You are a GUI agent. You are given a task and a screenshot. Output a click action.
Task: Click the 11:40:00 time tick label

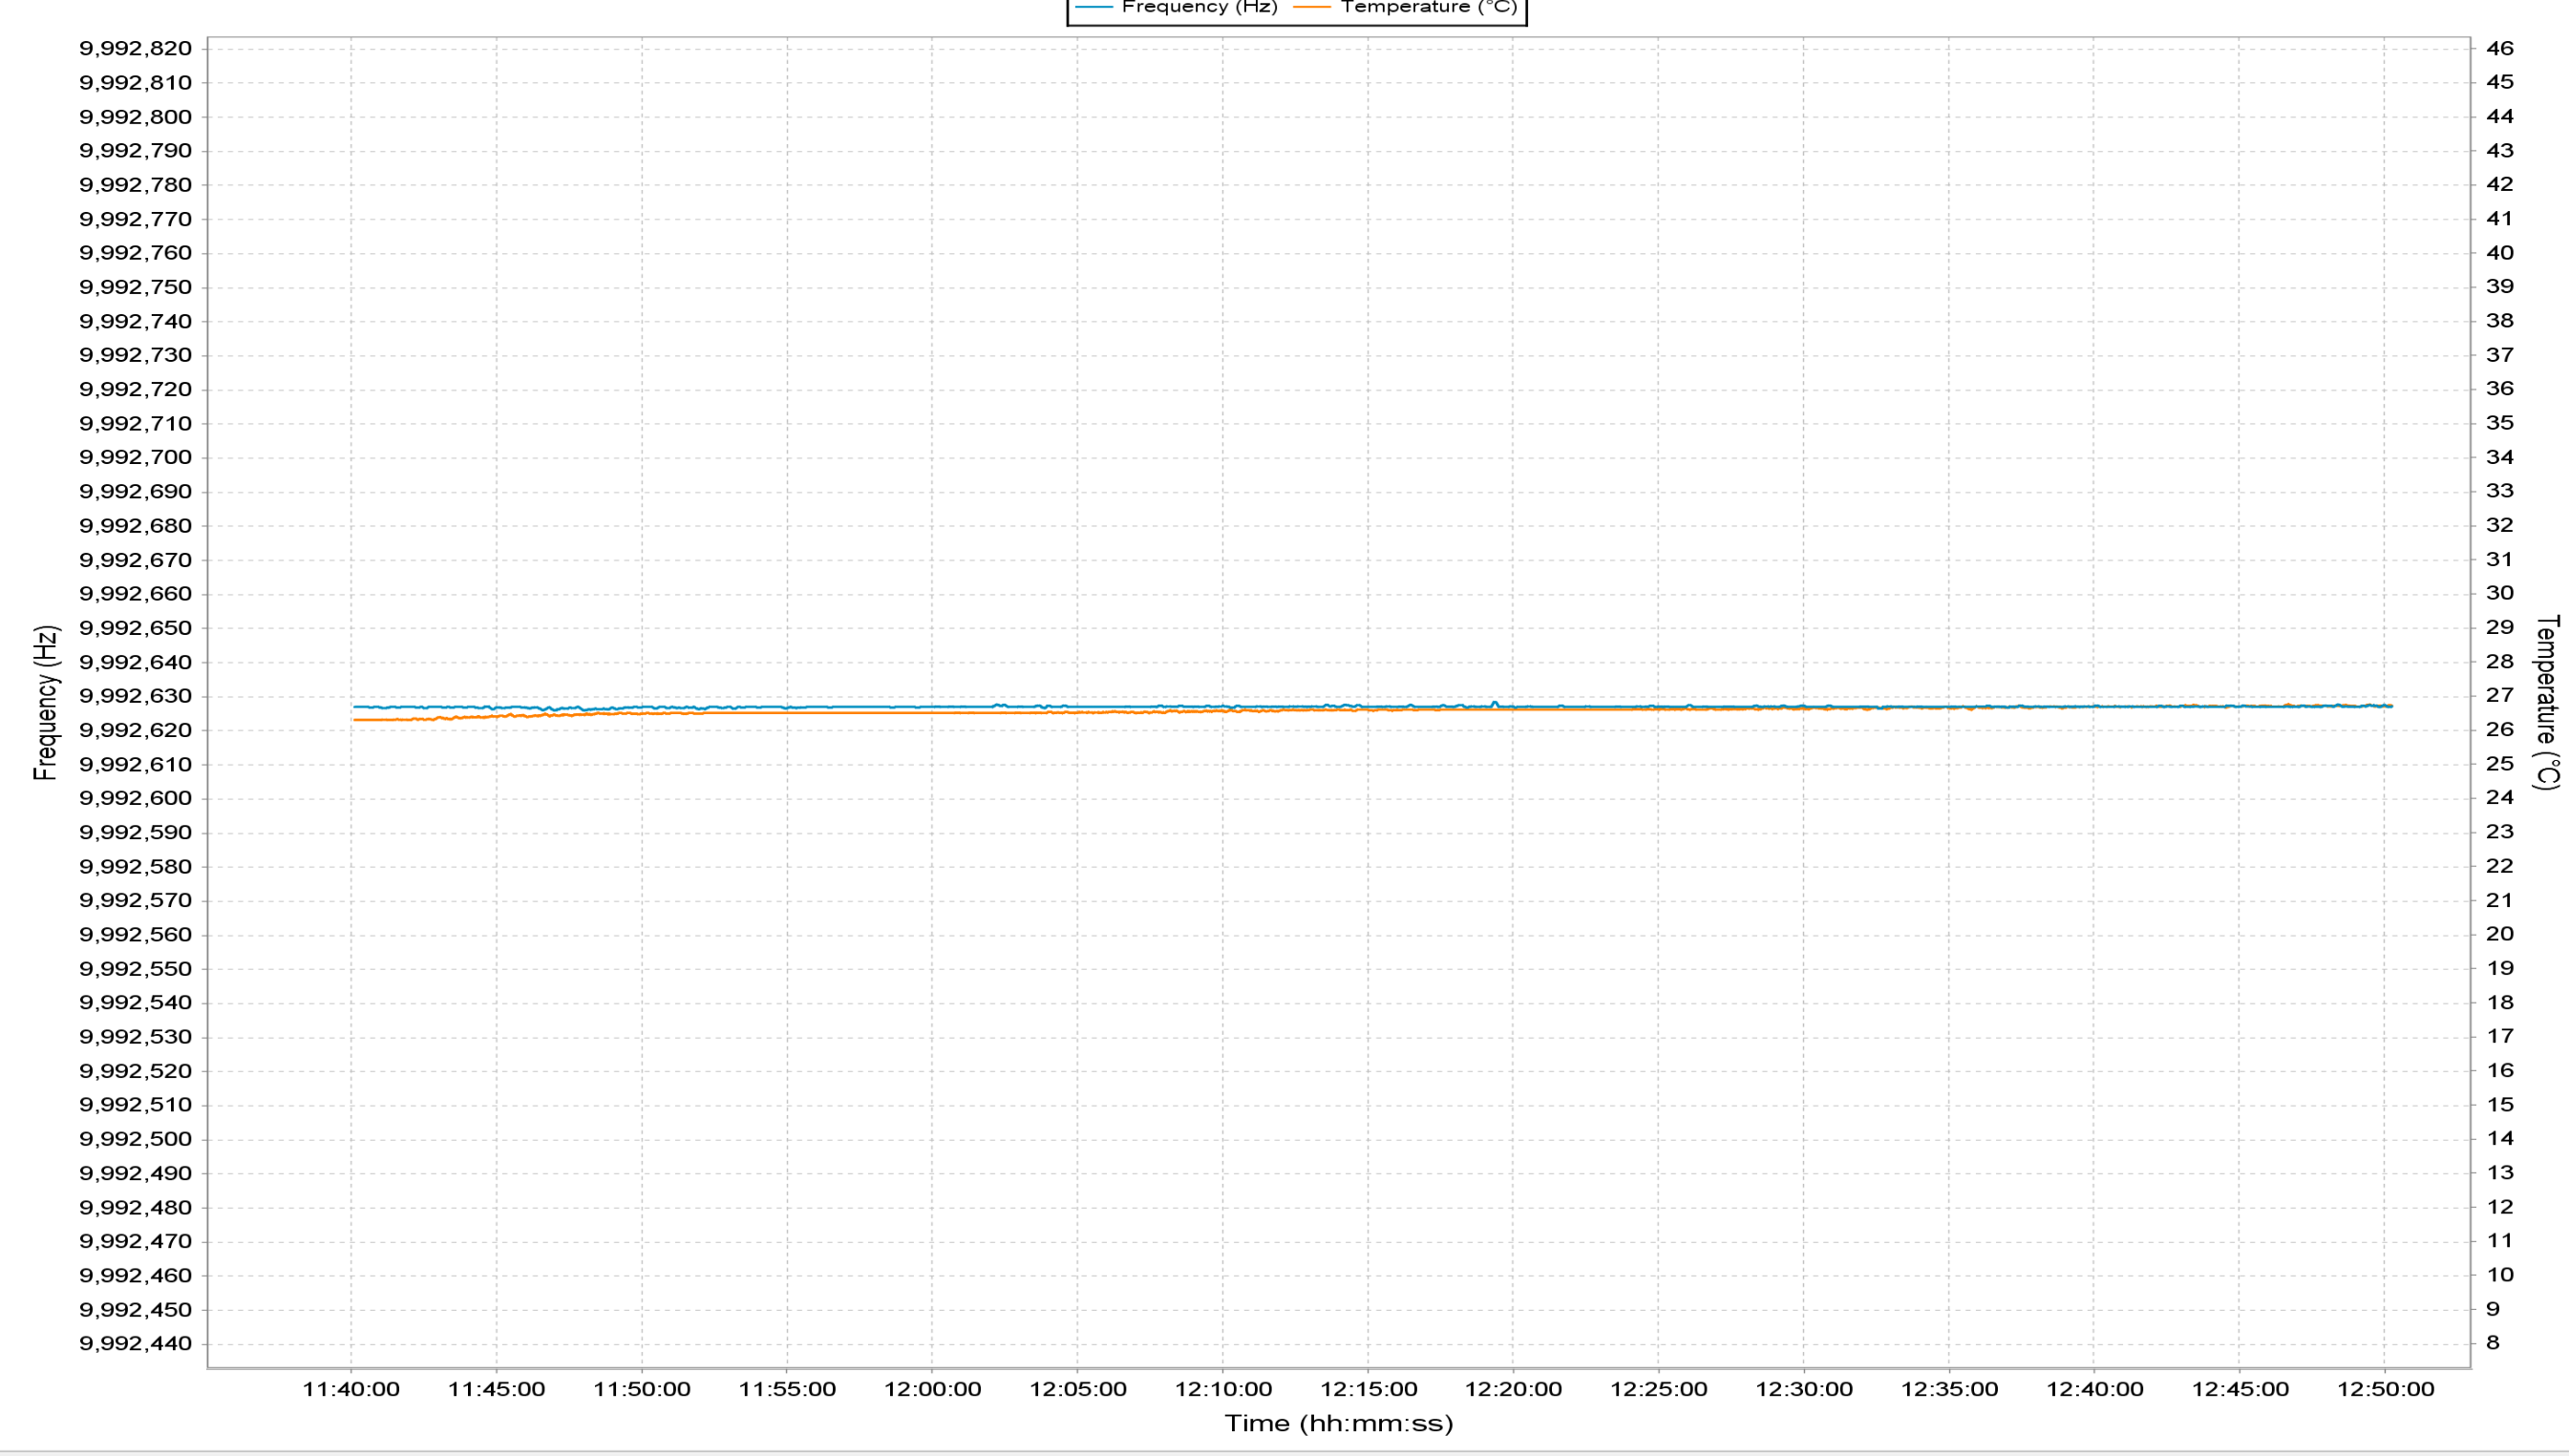[351, 1389]
